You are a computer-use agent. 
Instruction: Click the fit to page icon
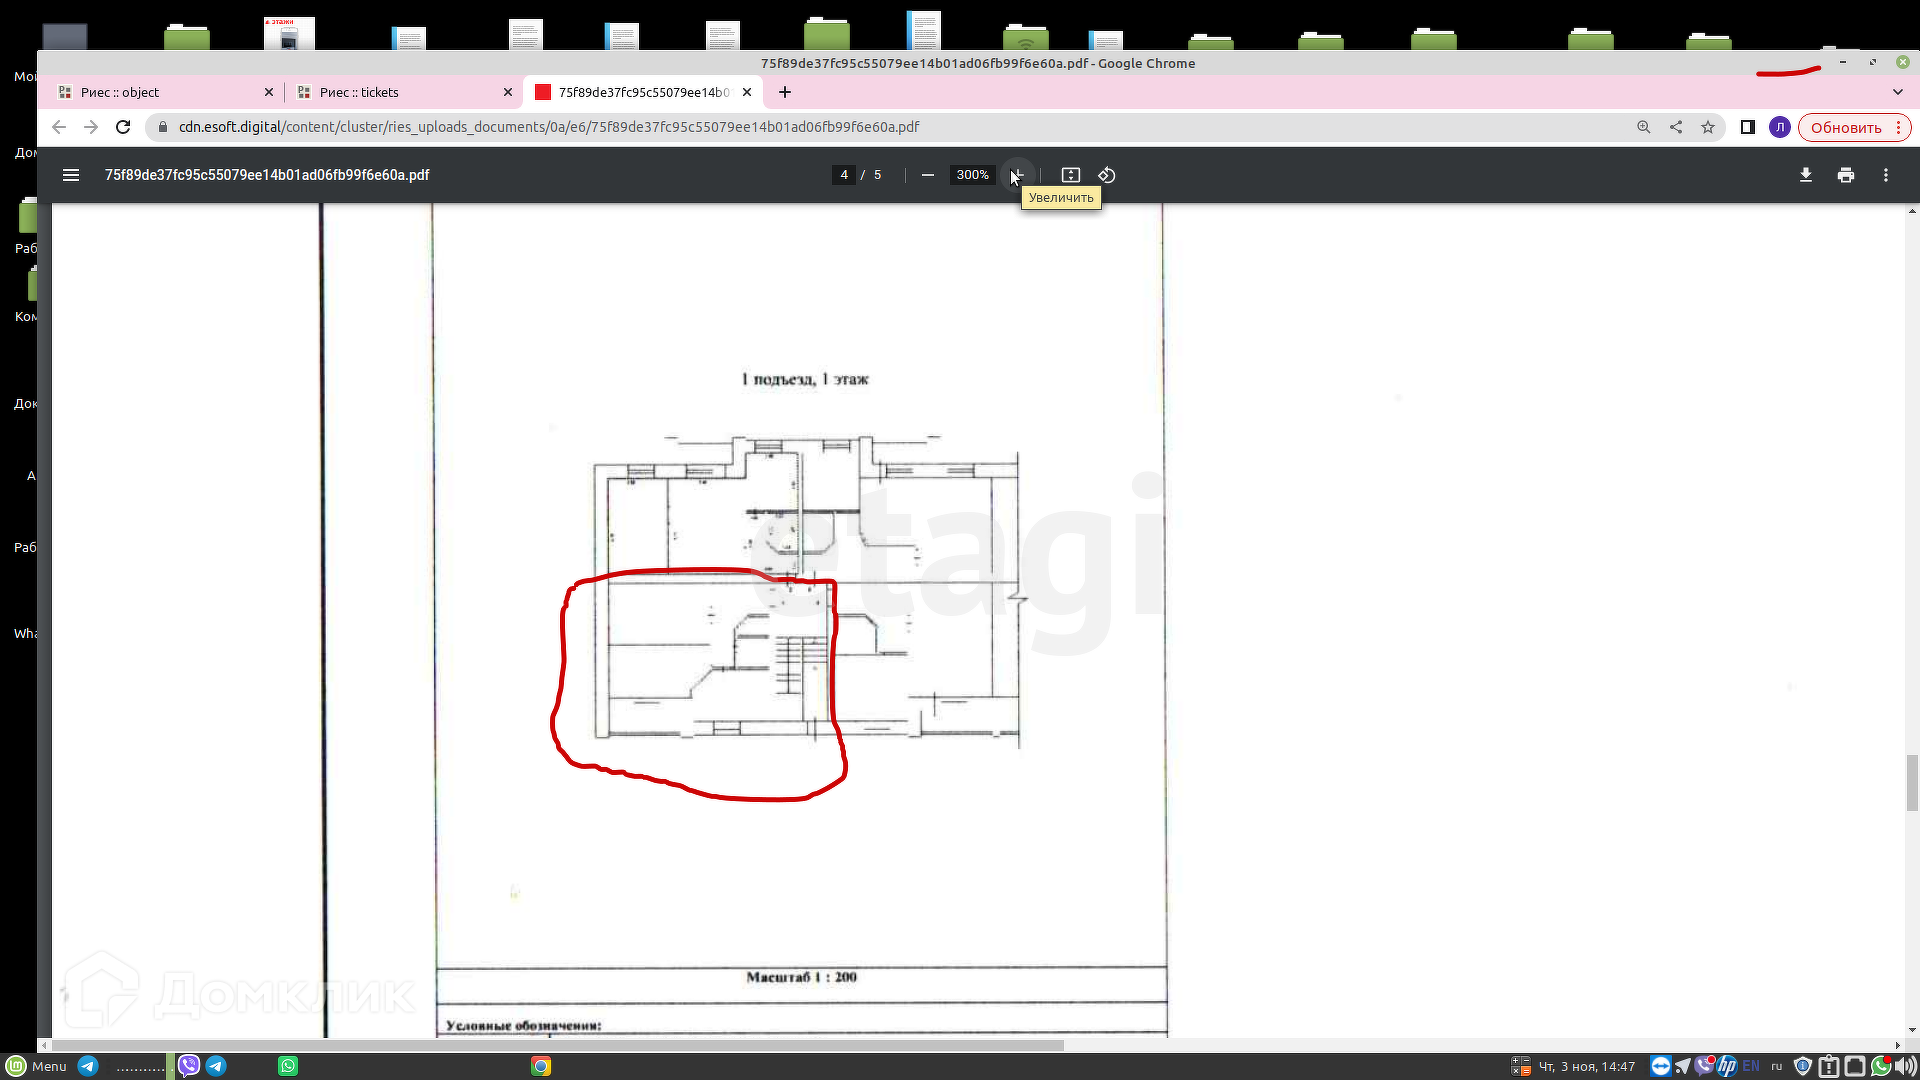[x=1071, y=175]
